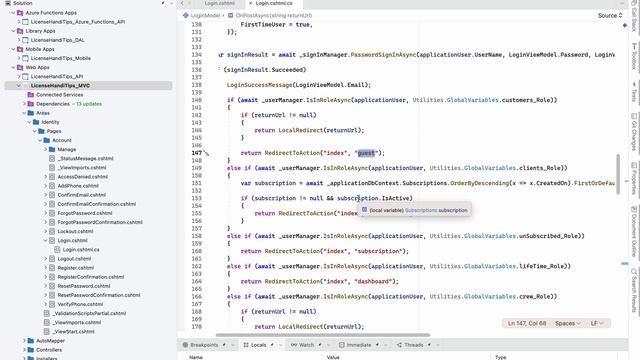Navigate back with the editor arrow
The height and width of the screenshot is (360, 640).
coord(182,3)
